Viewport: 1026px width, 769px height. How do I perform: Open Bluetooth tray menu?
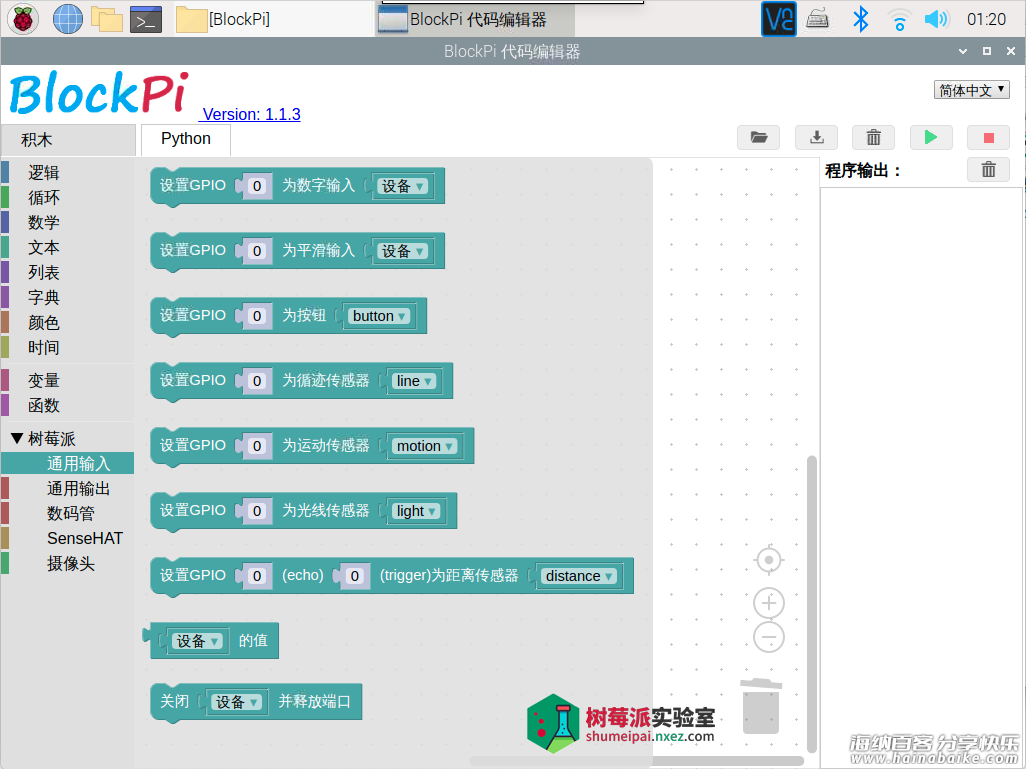click(860, 19)
